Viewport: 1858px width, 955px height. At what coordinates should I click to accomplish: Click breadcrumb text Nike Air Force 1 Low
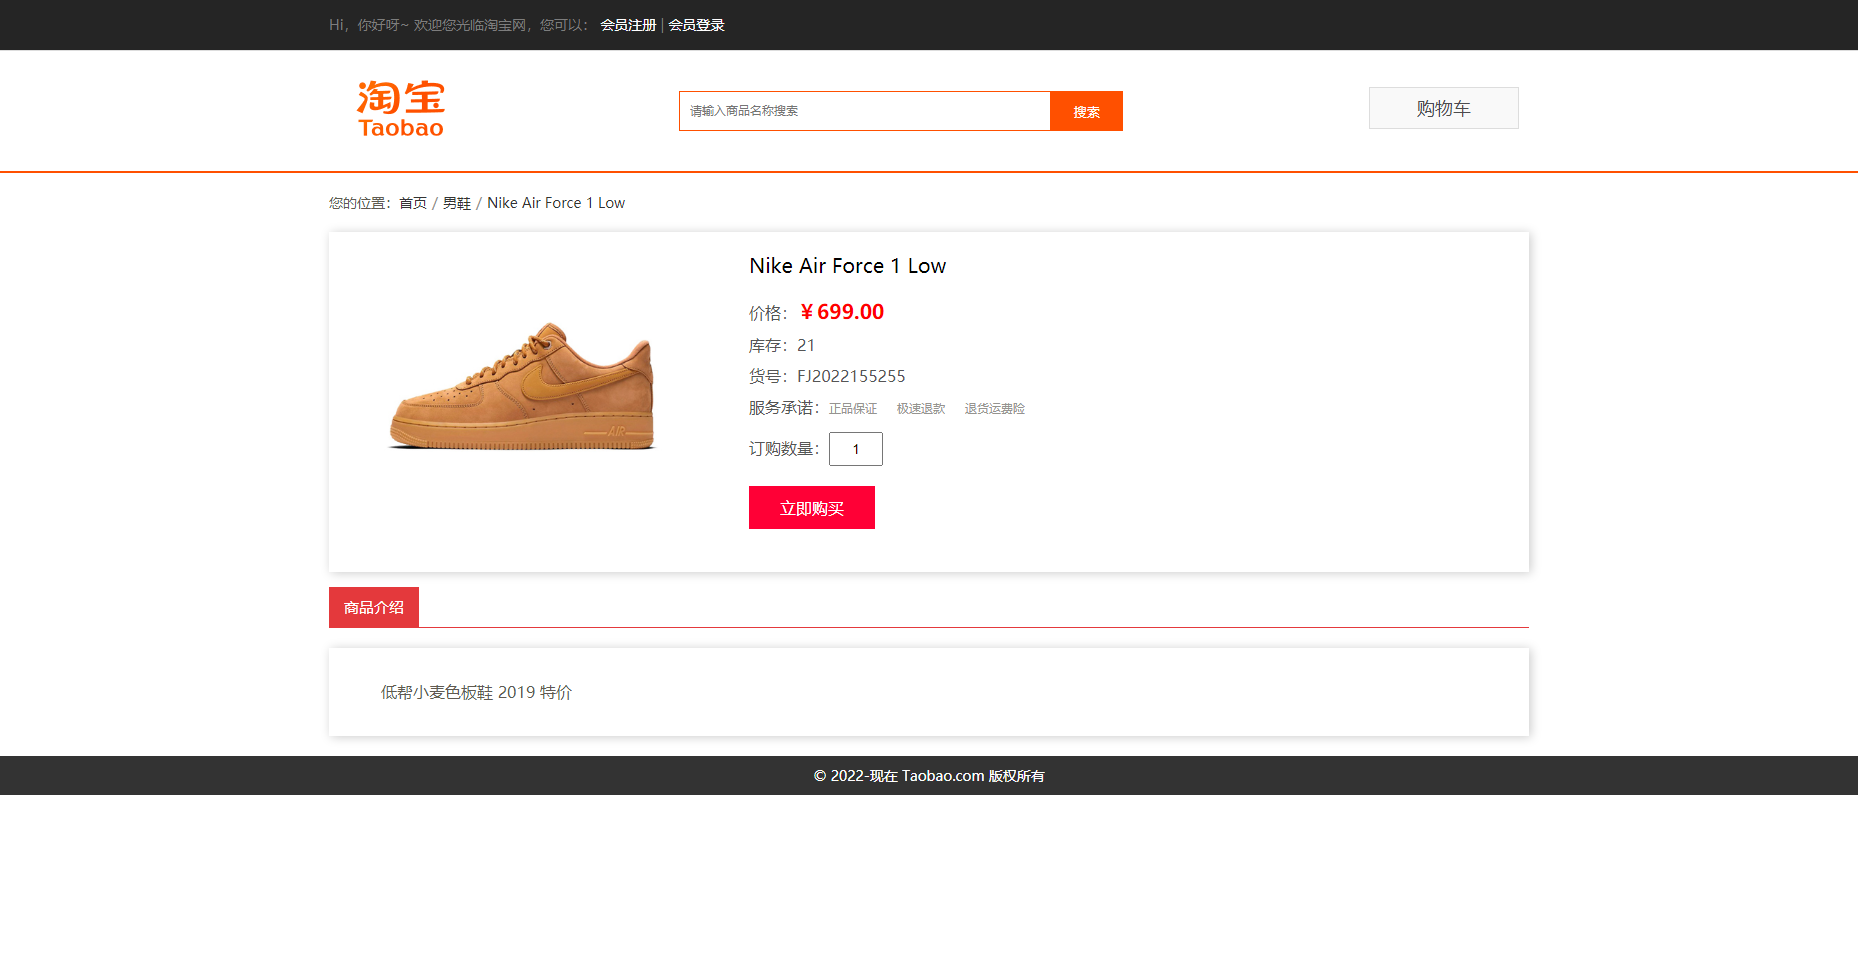556,203
